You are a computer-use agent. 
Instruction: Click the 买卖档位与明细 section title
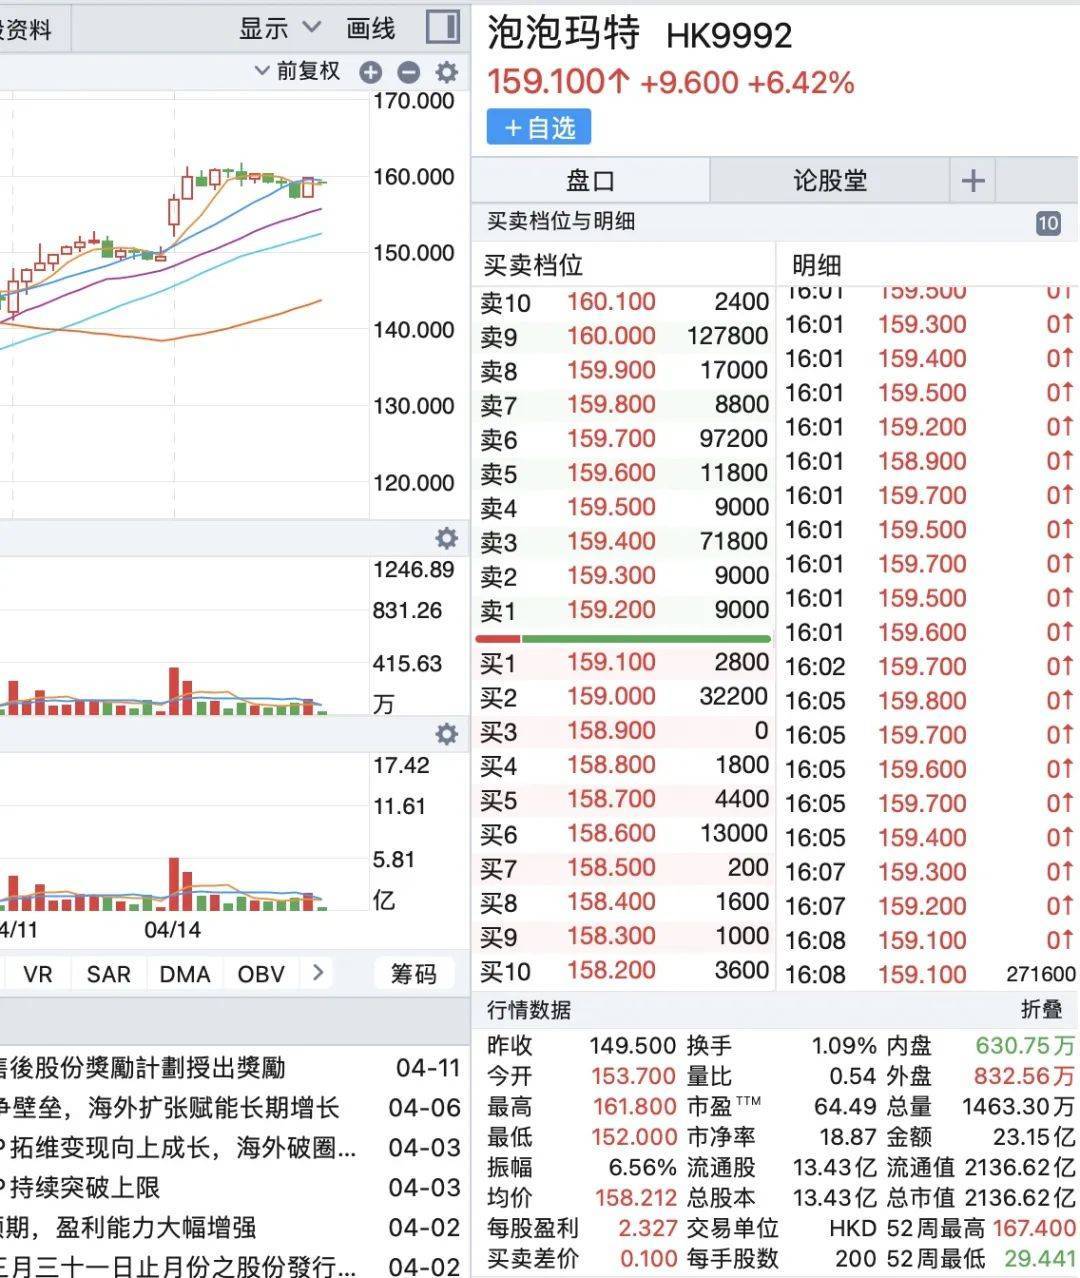(561, 221)
